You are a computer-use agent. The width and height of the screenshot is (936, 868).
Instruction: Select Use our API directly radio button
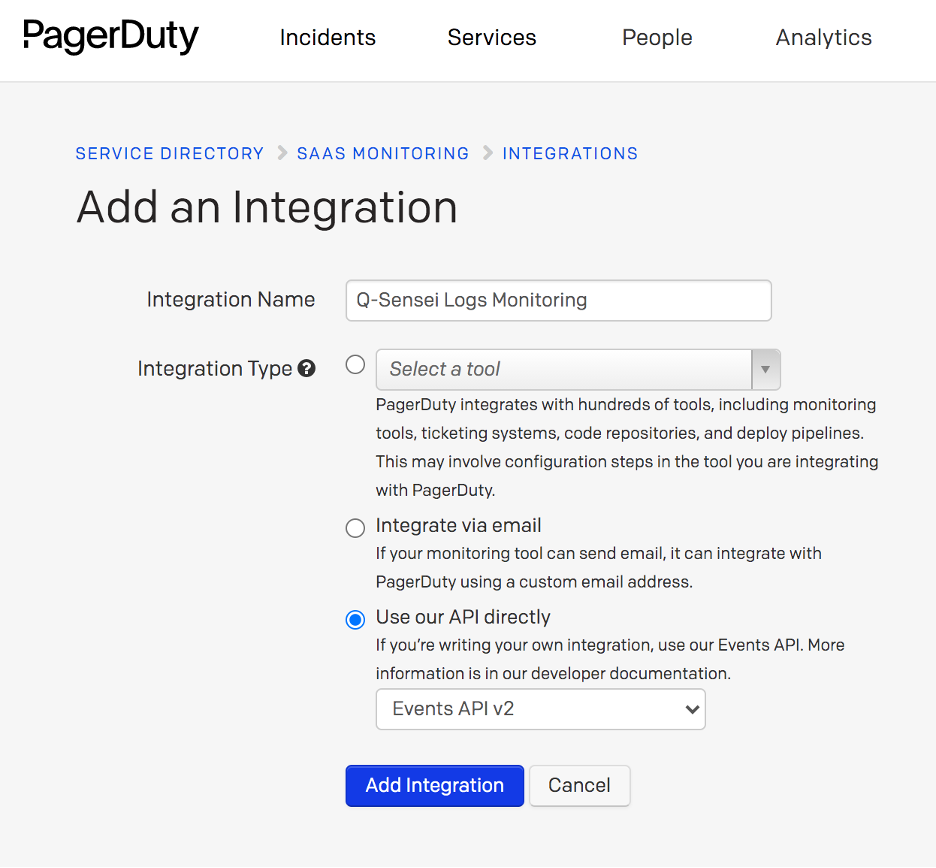coord(355,620)
